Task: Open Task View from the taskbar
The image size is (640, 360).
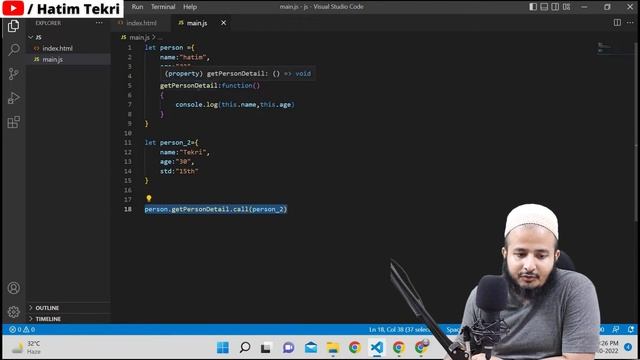Action: coord(266,348)
